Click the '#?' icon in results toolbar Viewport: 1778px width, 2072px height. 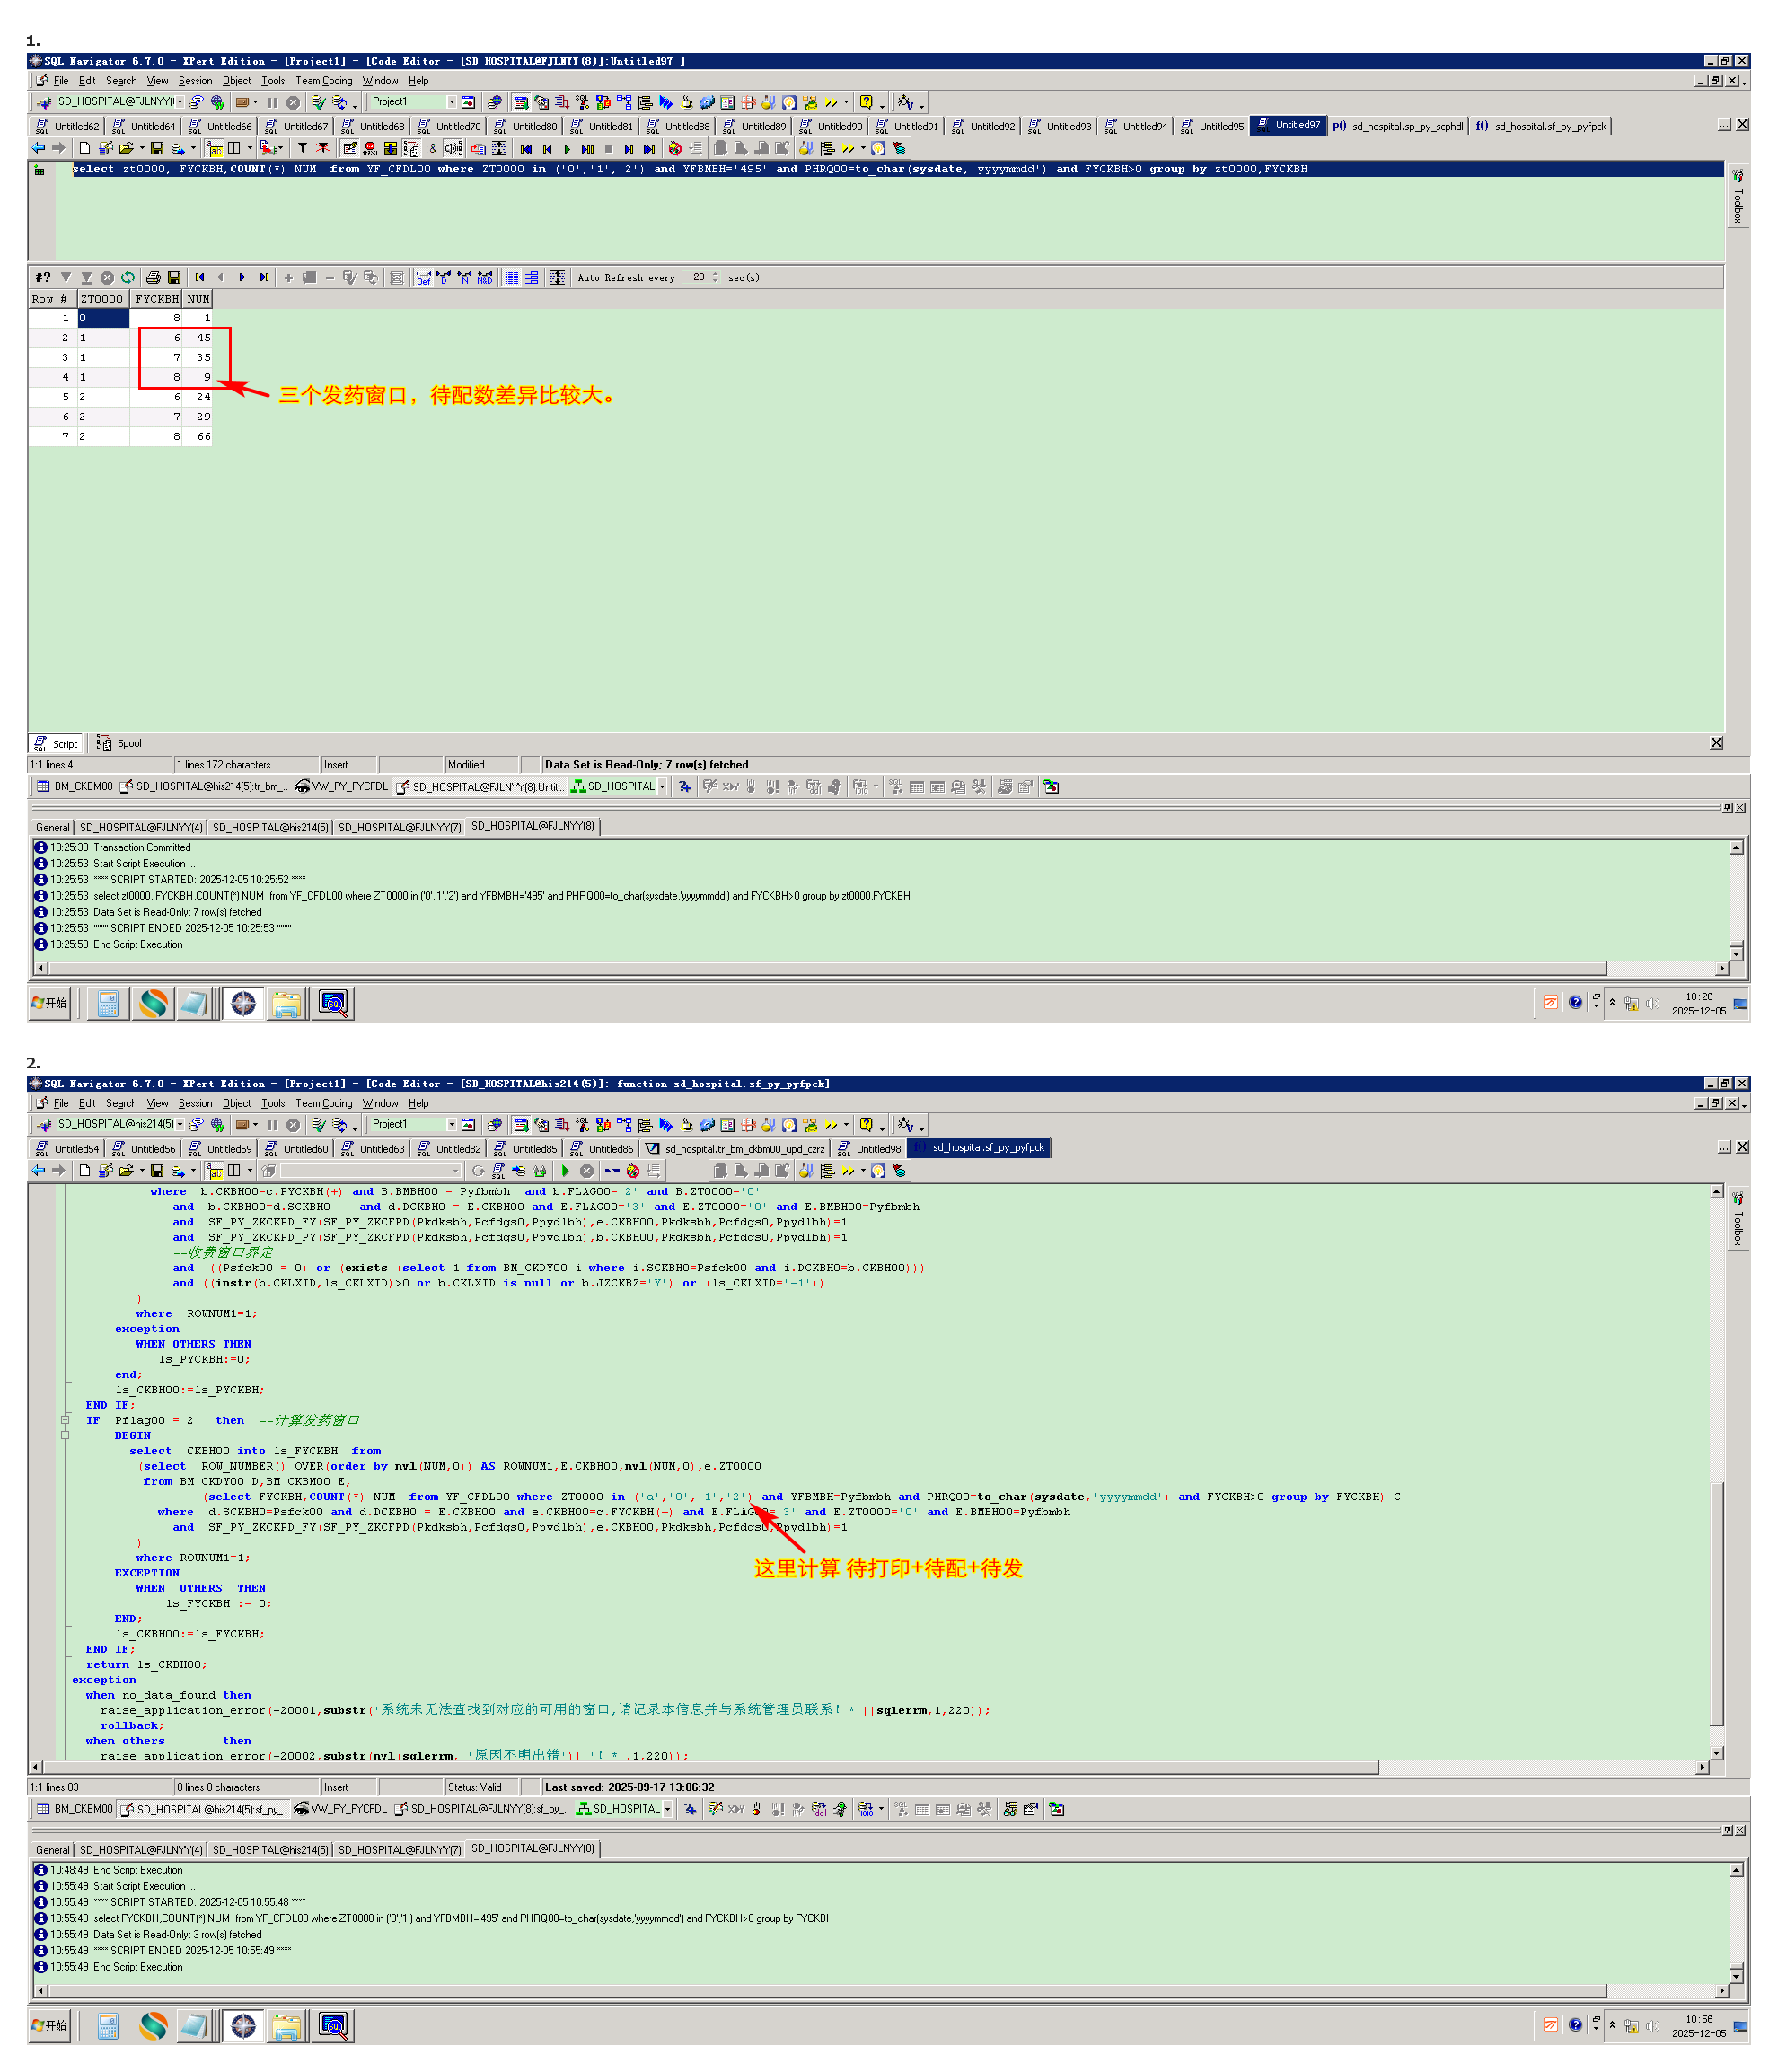pos(42,278)
